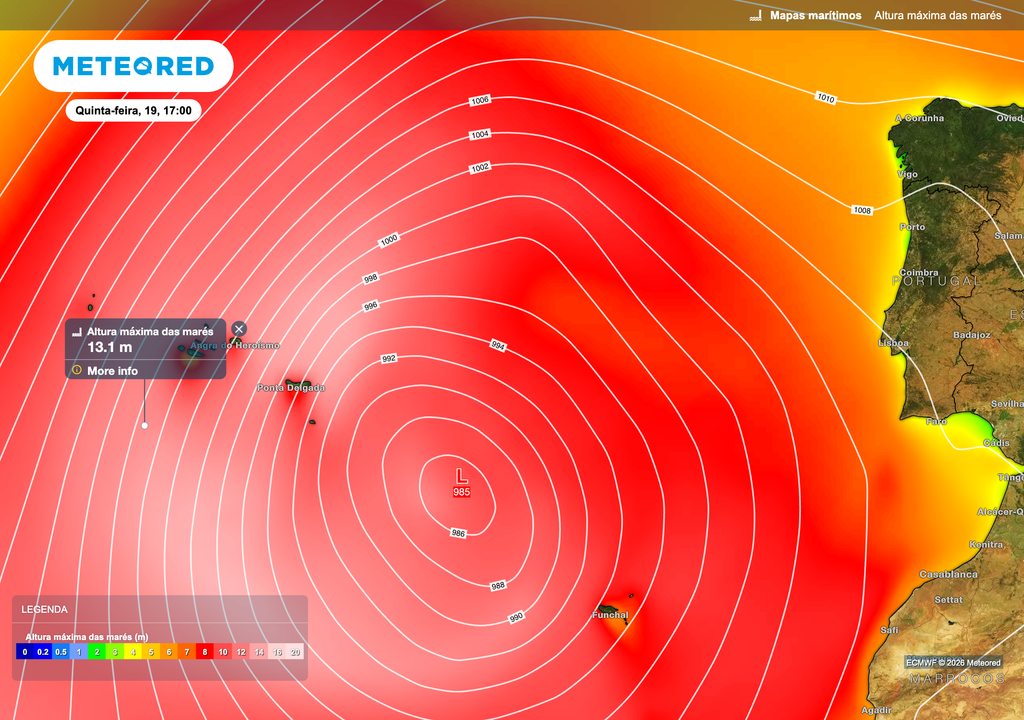Image resolution: width=1024 pixels, height=720 pixels.
Task: Click the info icon beside More info
Action: (76, 370)
